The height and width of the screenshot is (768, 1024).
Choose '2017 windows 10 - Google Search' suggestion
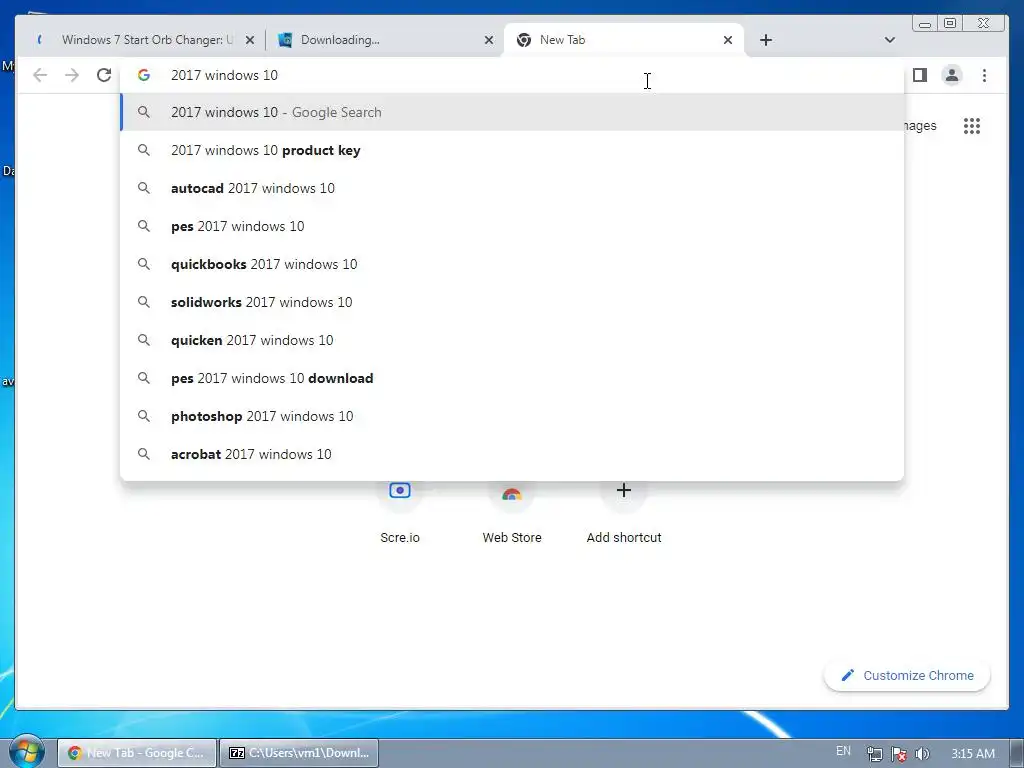512,112
